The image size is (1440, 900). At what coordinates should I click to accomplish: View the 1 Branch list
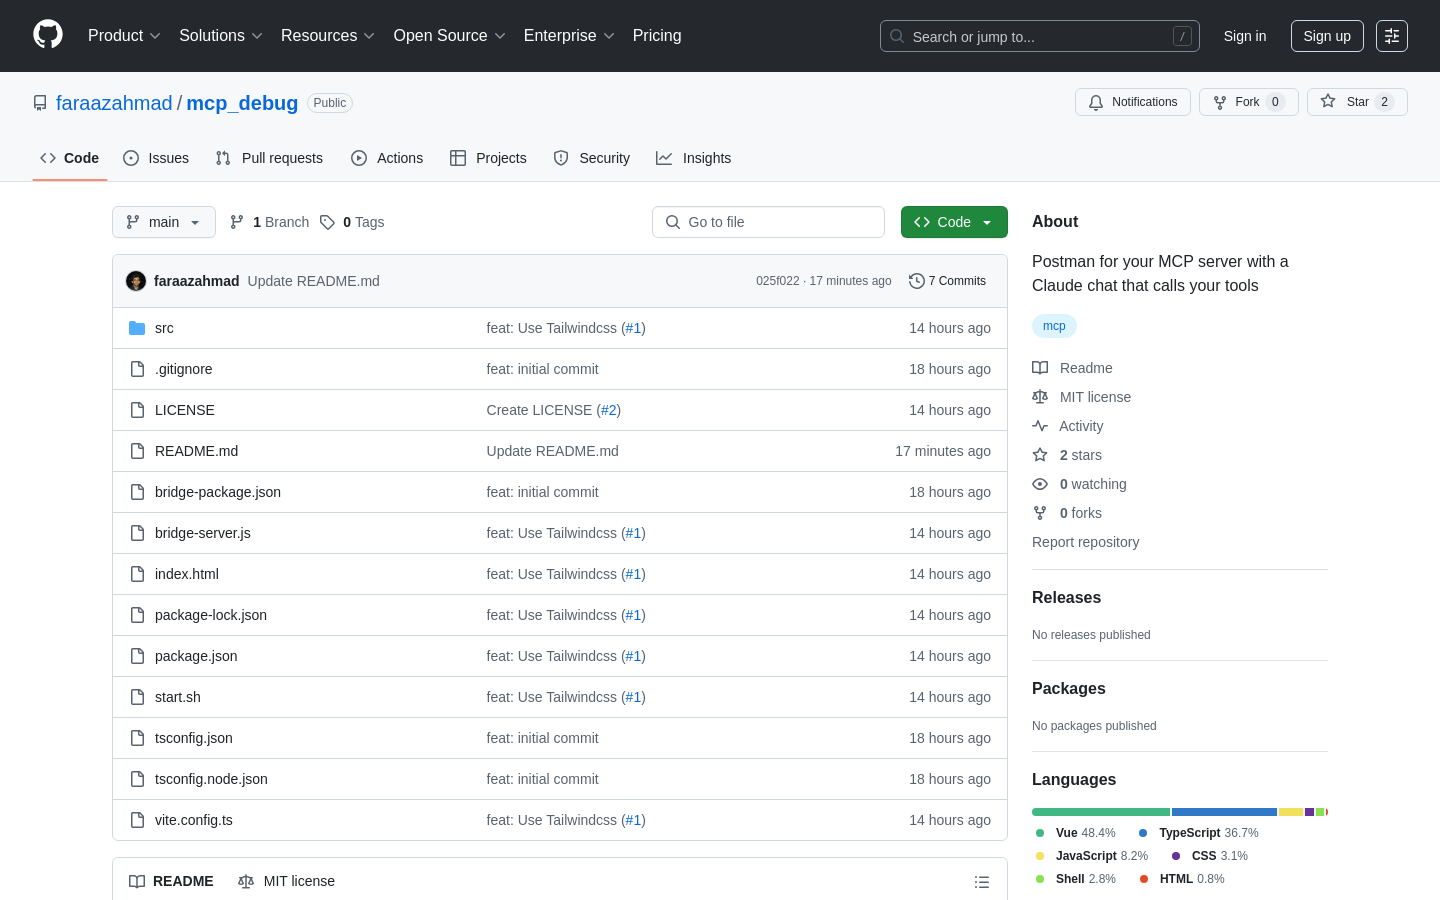[x=270, y=222]
